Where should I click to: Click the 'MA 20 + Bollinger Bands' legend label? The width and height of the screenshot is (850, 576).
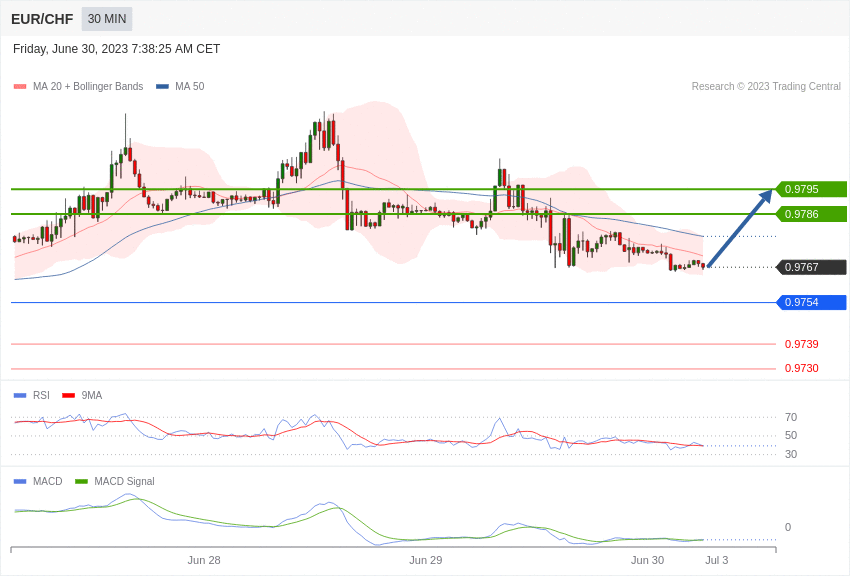coord(88,86)
